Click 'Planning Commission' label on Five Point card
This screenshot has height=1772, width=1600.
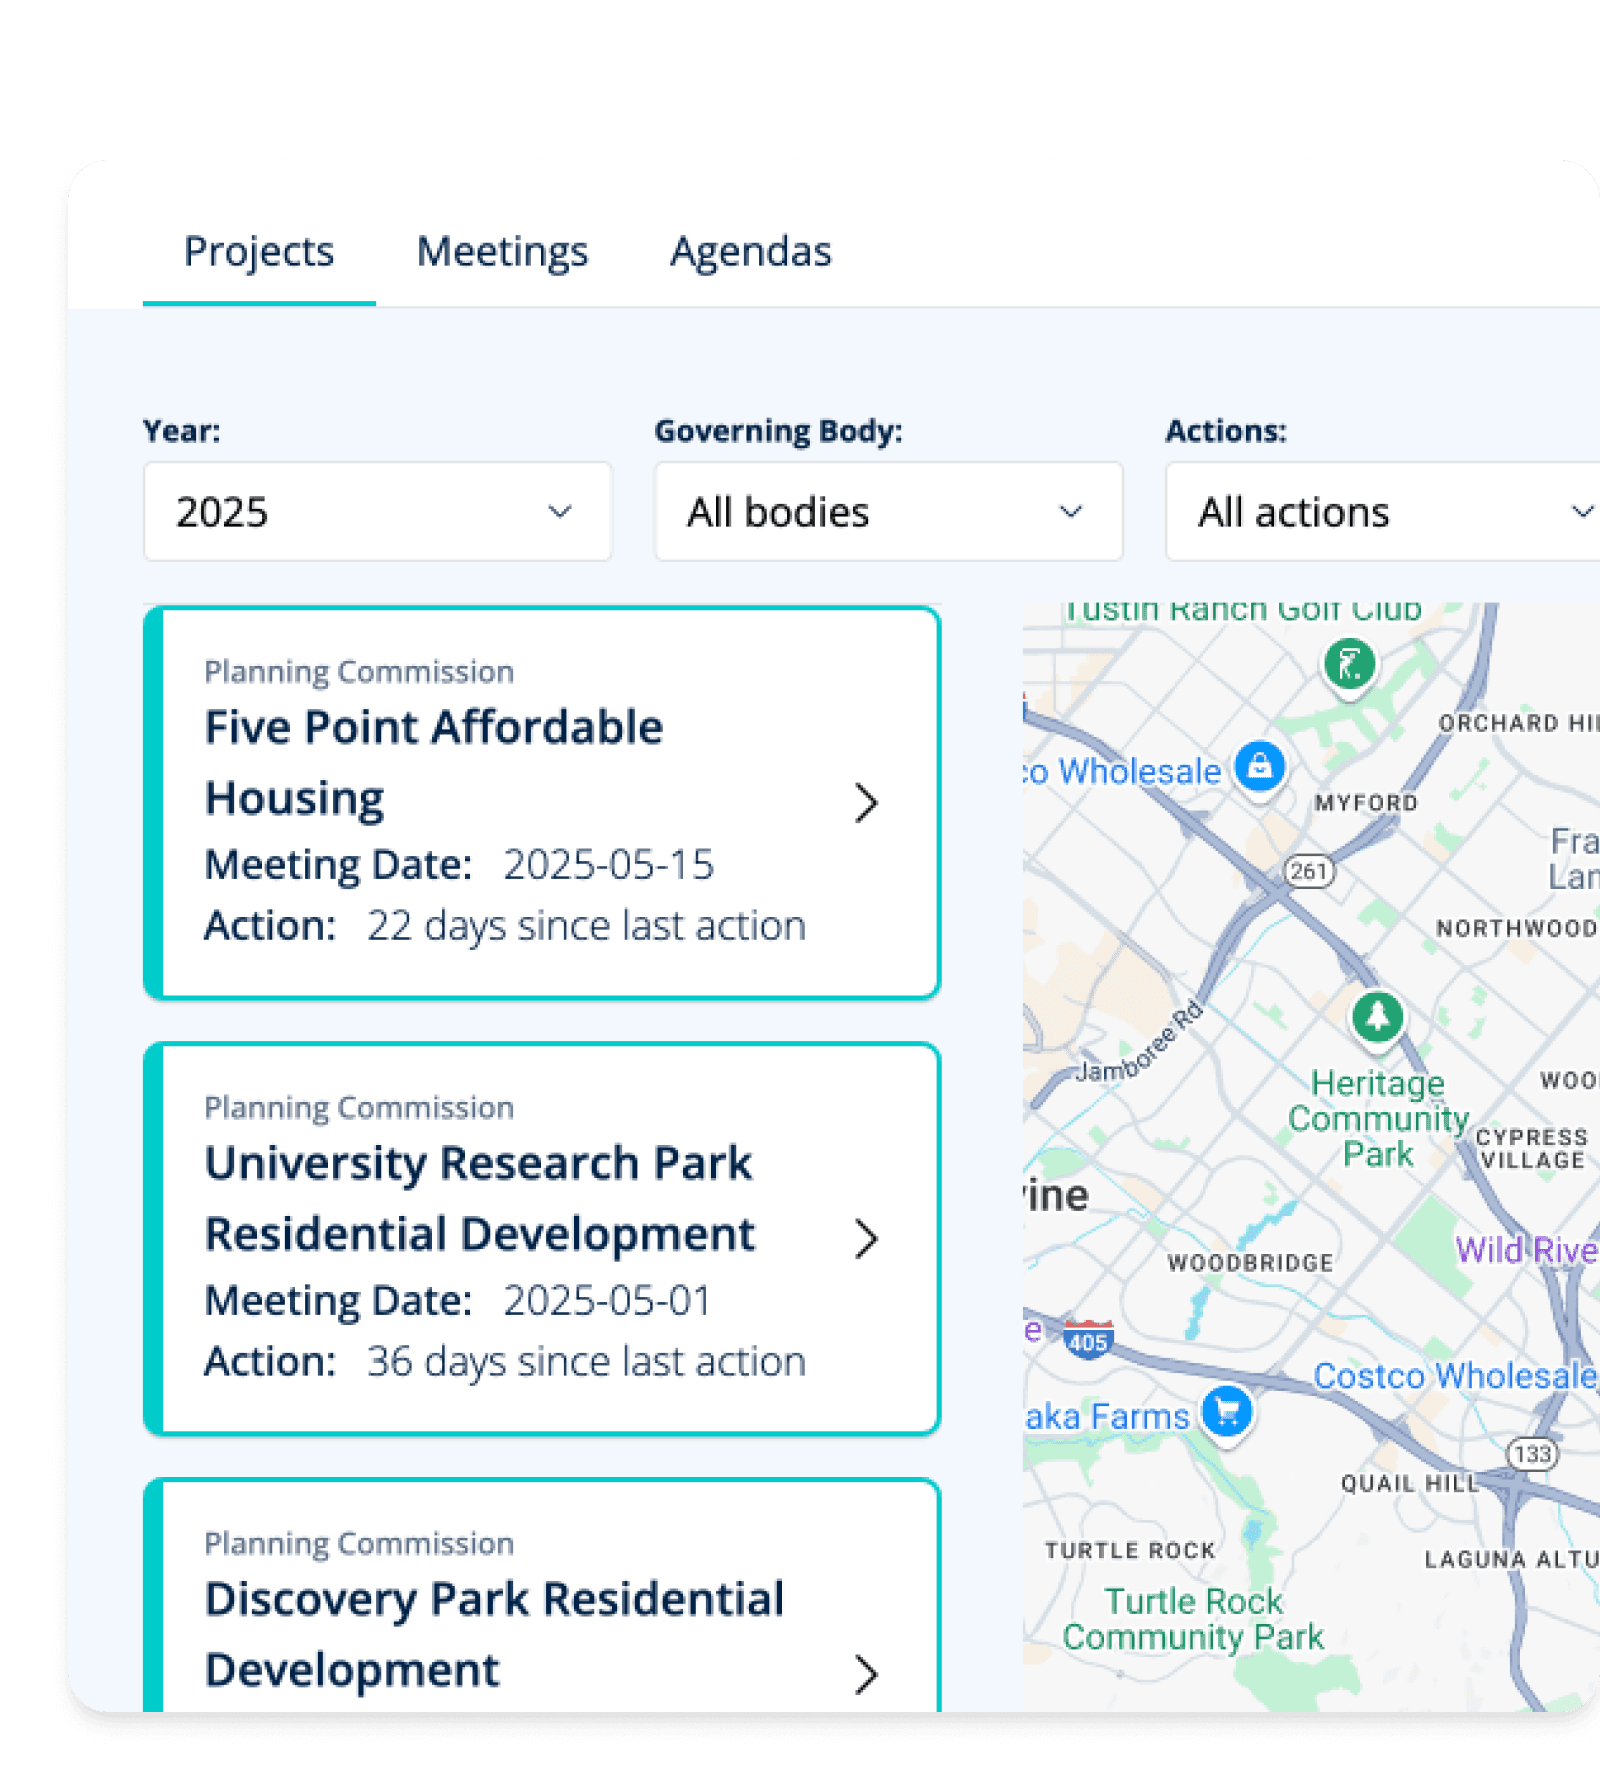click(x=359, y=671)
